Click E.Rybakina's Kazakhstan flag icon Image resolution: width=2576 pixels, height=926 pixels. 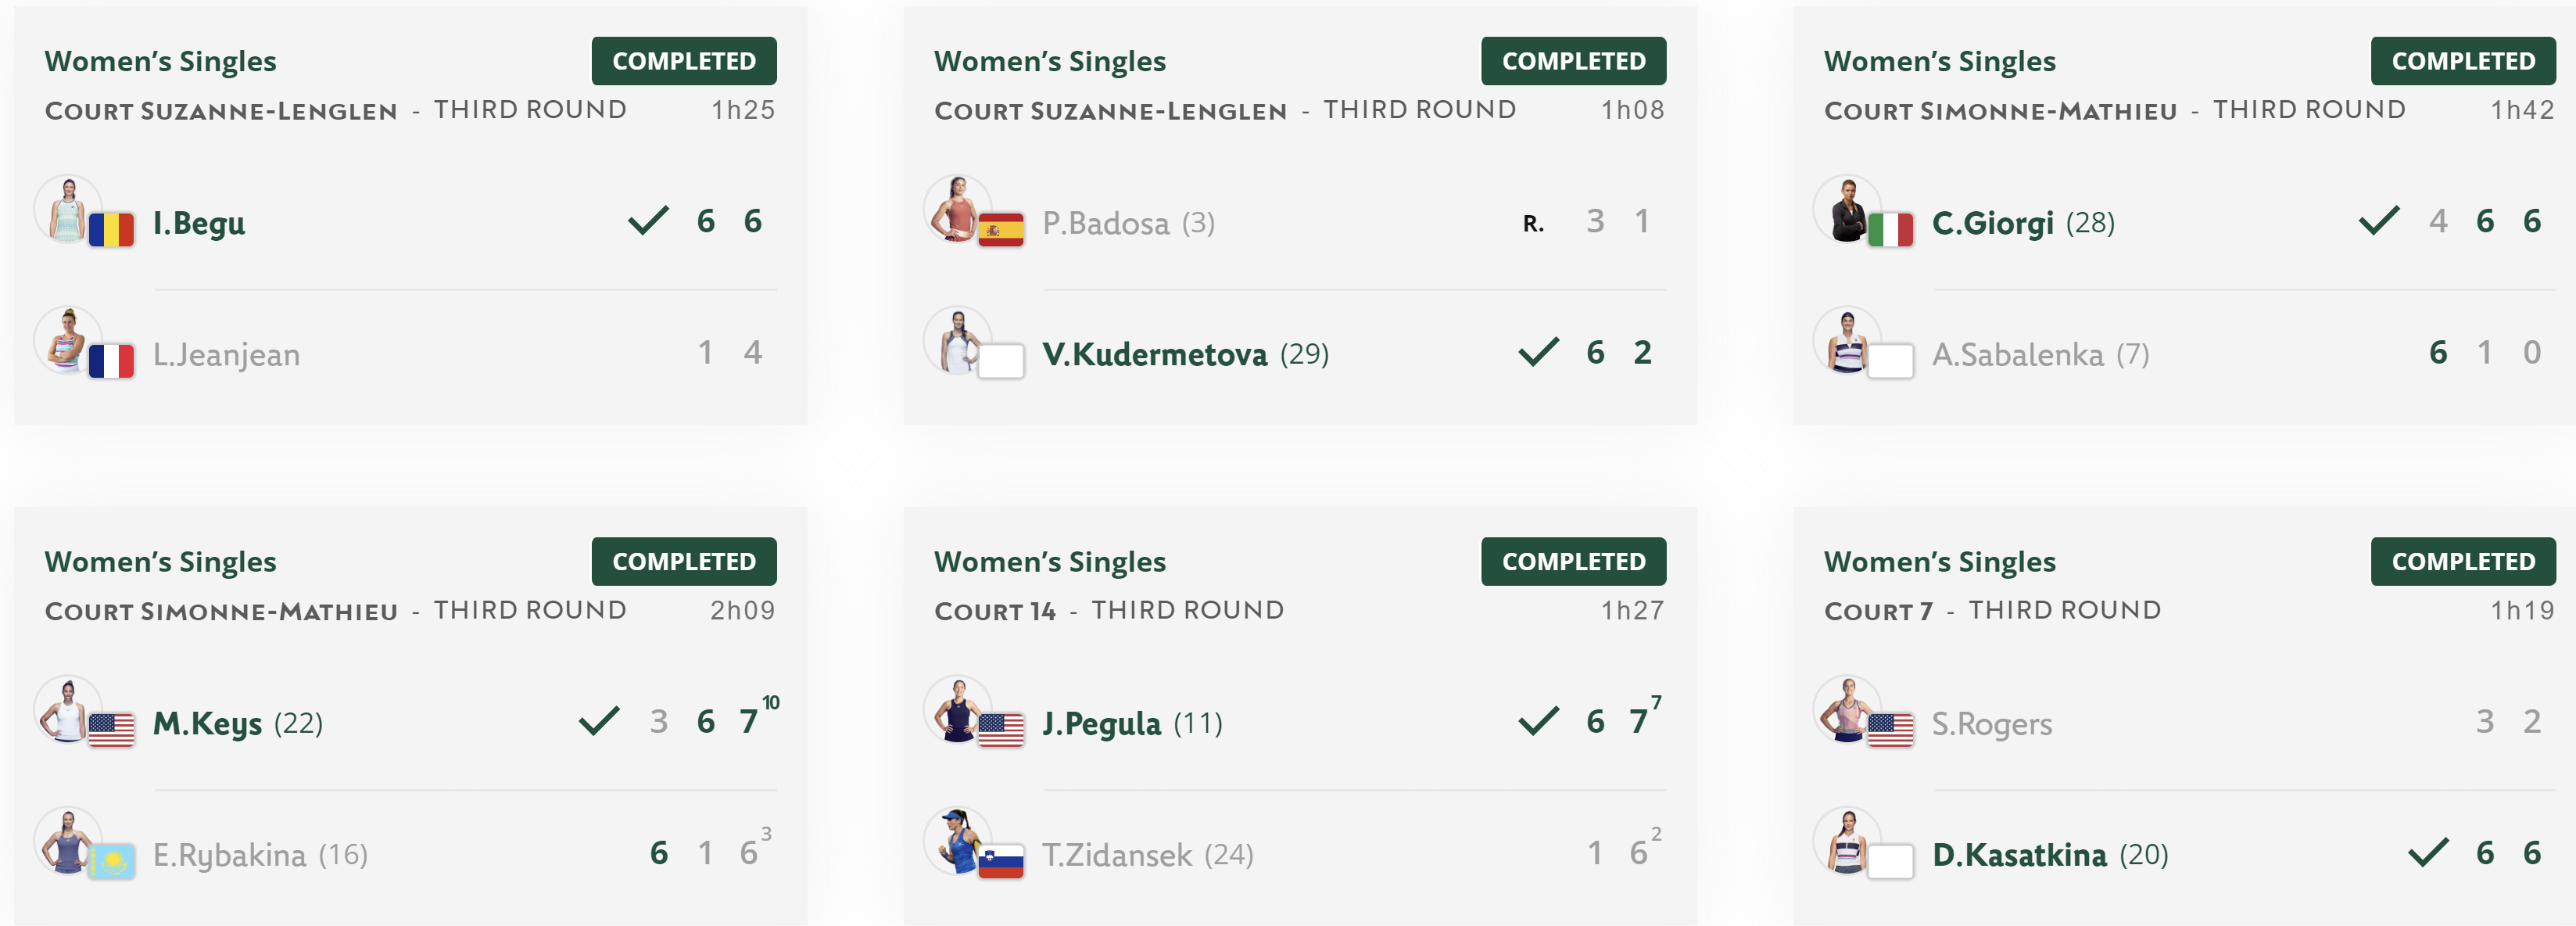pos(111,861)
